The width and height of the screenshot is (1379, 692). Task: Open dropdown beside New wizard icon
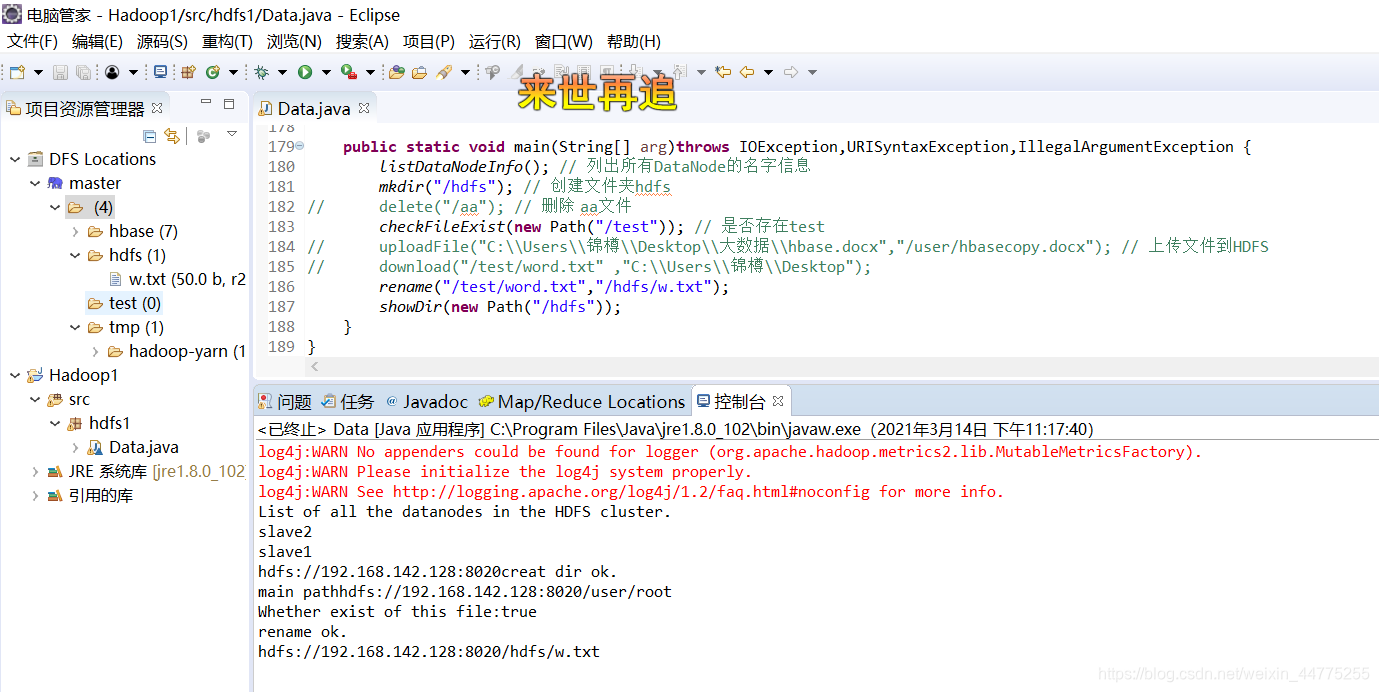tap(38, 72)
